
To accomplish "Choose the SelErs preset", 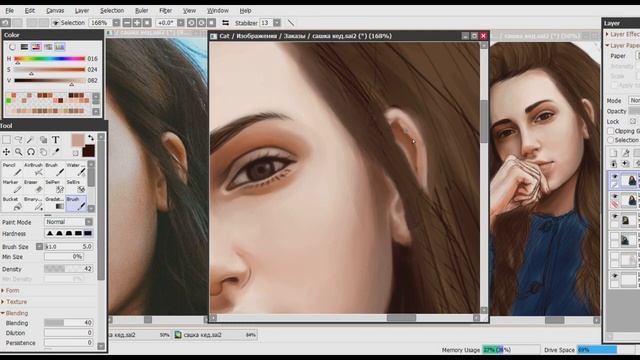I will click(76, 187).
